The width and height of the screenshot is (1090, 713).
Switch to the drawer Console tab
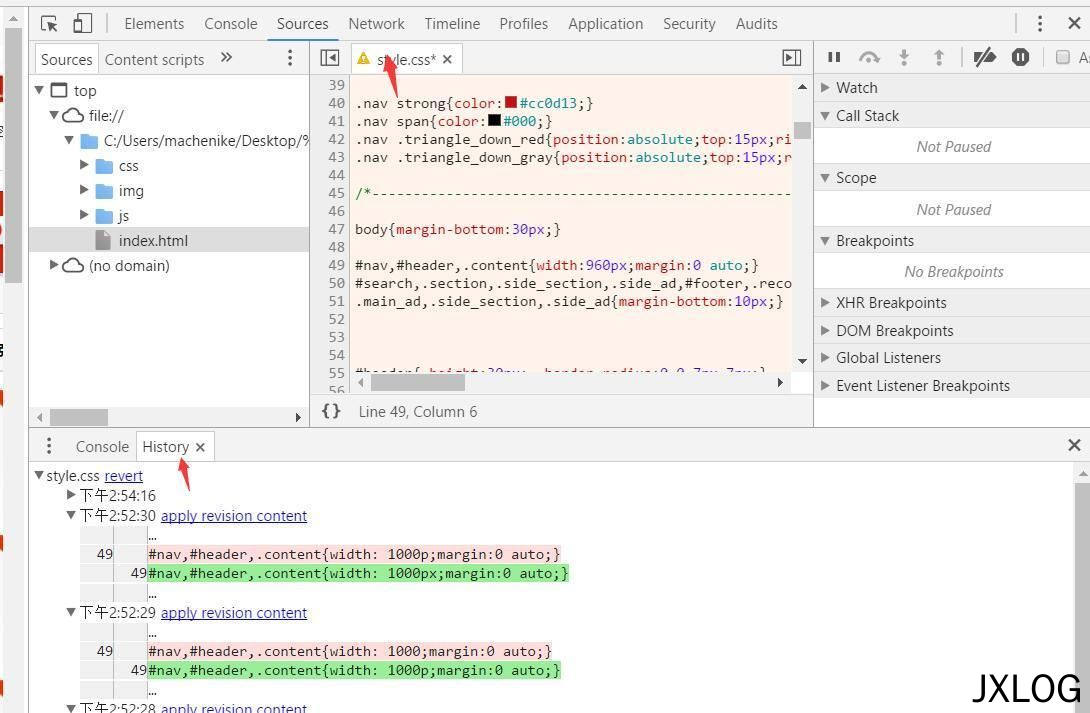[102, 447]
